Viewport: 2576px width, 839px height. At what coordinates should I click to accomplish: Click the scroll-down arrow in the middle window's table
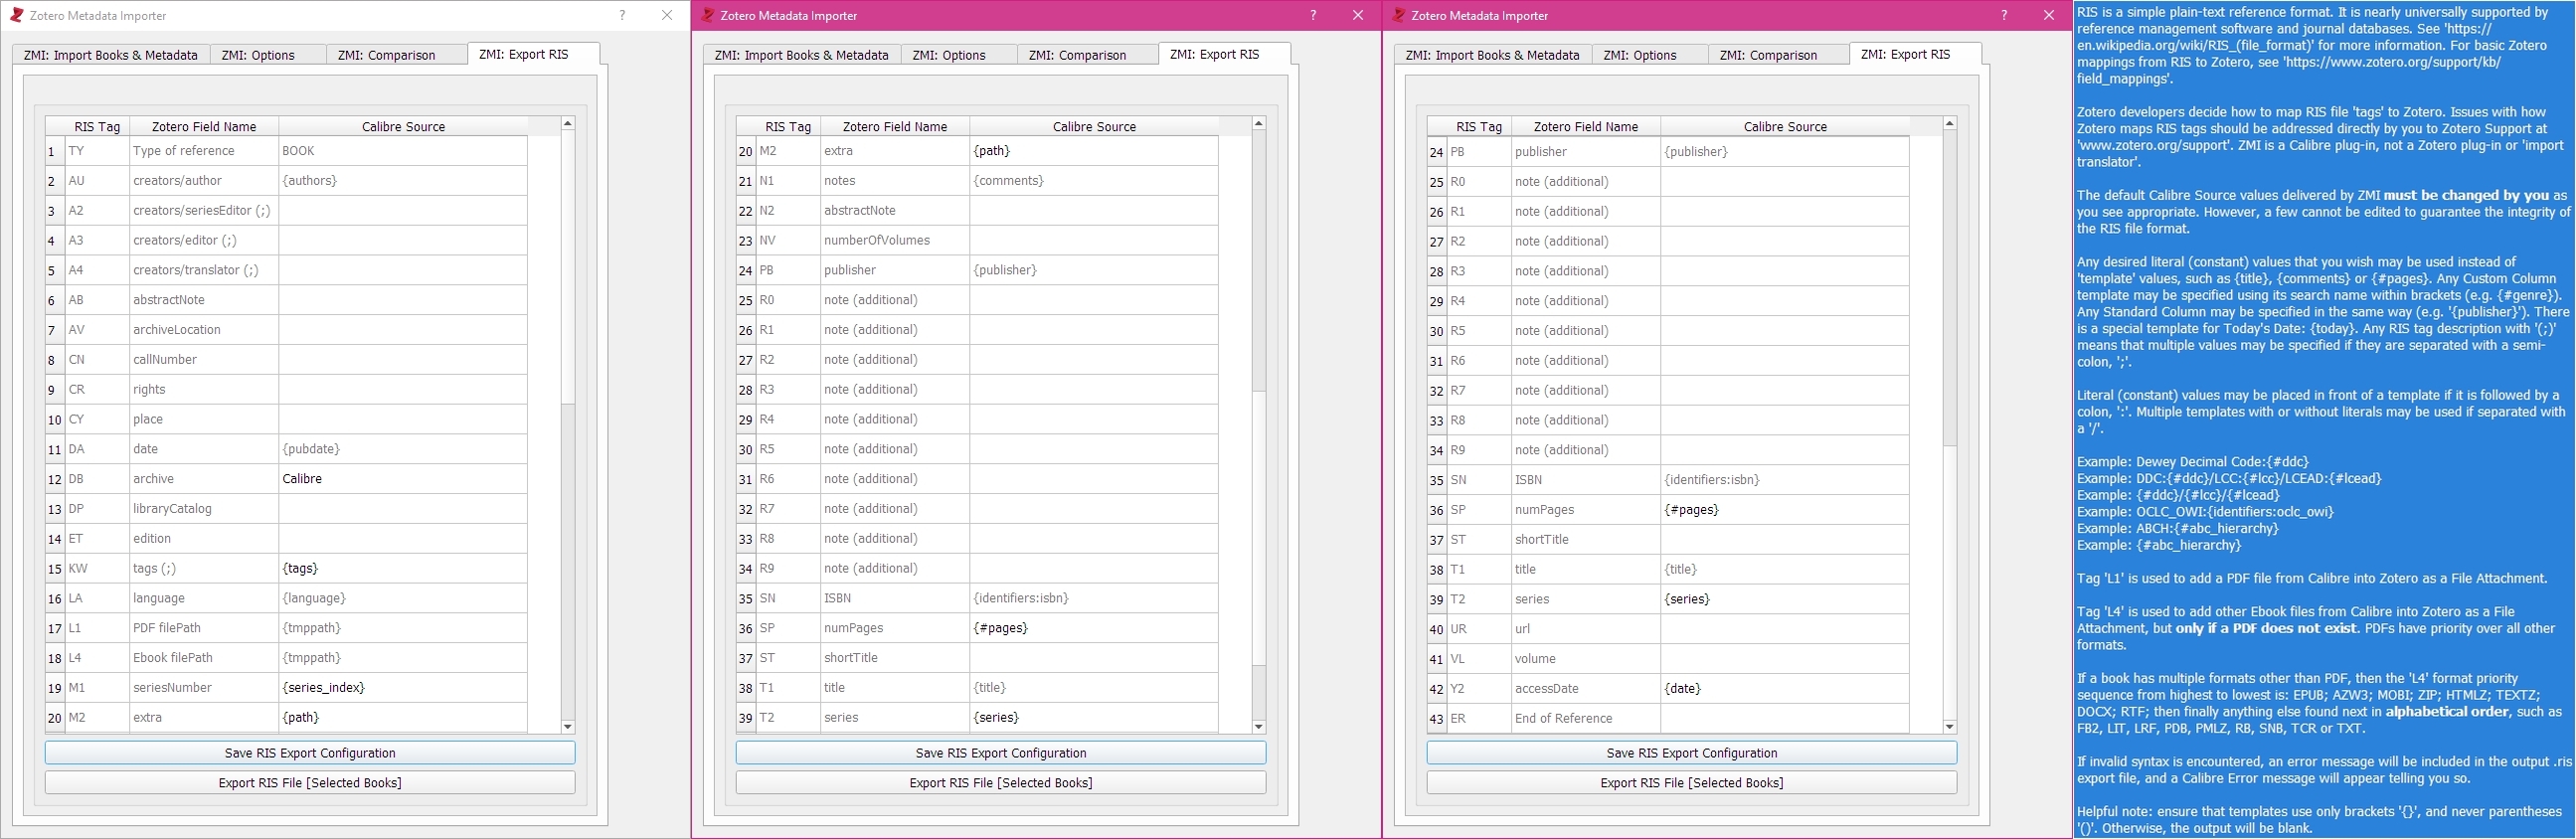(x=1259, y=727)
